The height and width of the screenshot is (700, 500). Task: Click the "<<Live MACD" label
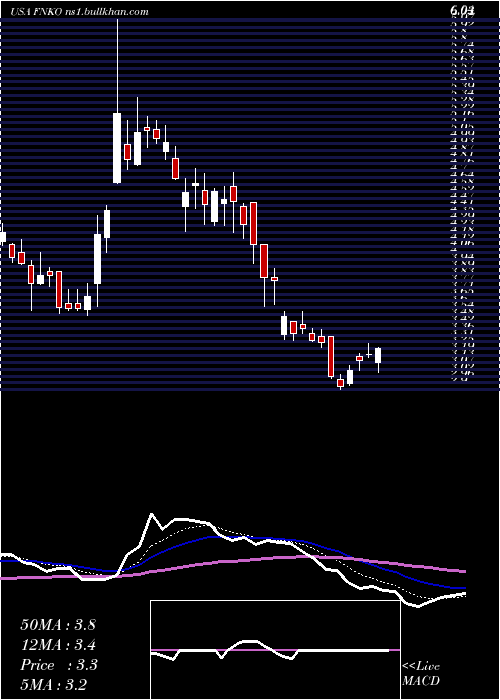click(x=421, y=674)
